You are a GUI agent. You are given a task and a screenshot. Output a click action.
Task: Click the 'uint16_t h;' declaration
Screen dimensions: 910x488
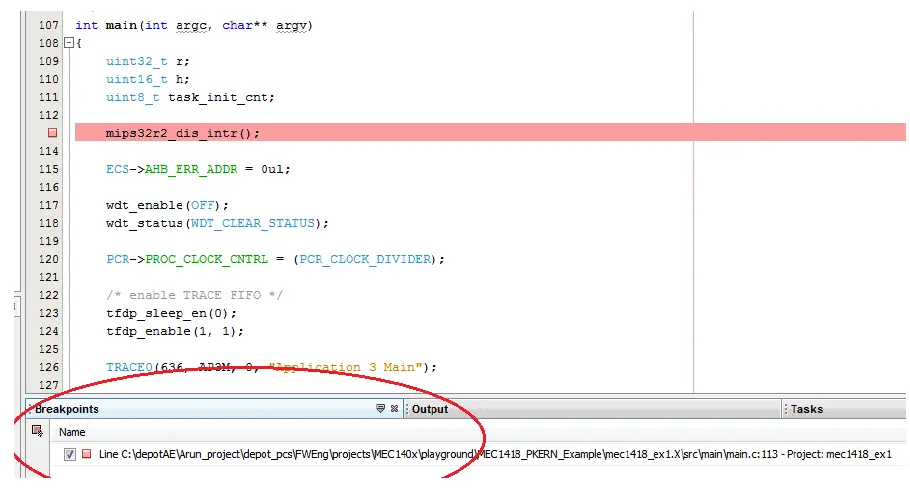tap(147, 79)
